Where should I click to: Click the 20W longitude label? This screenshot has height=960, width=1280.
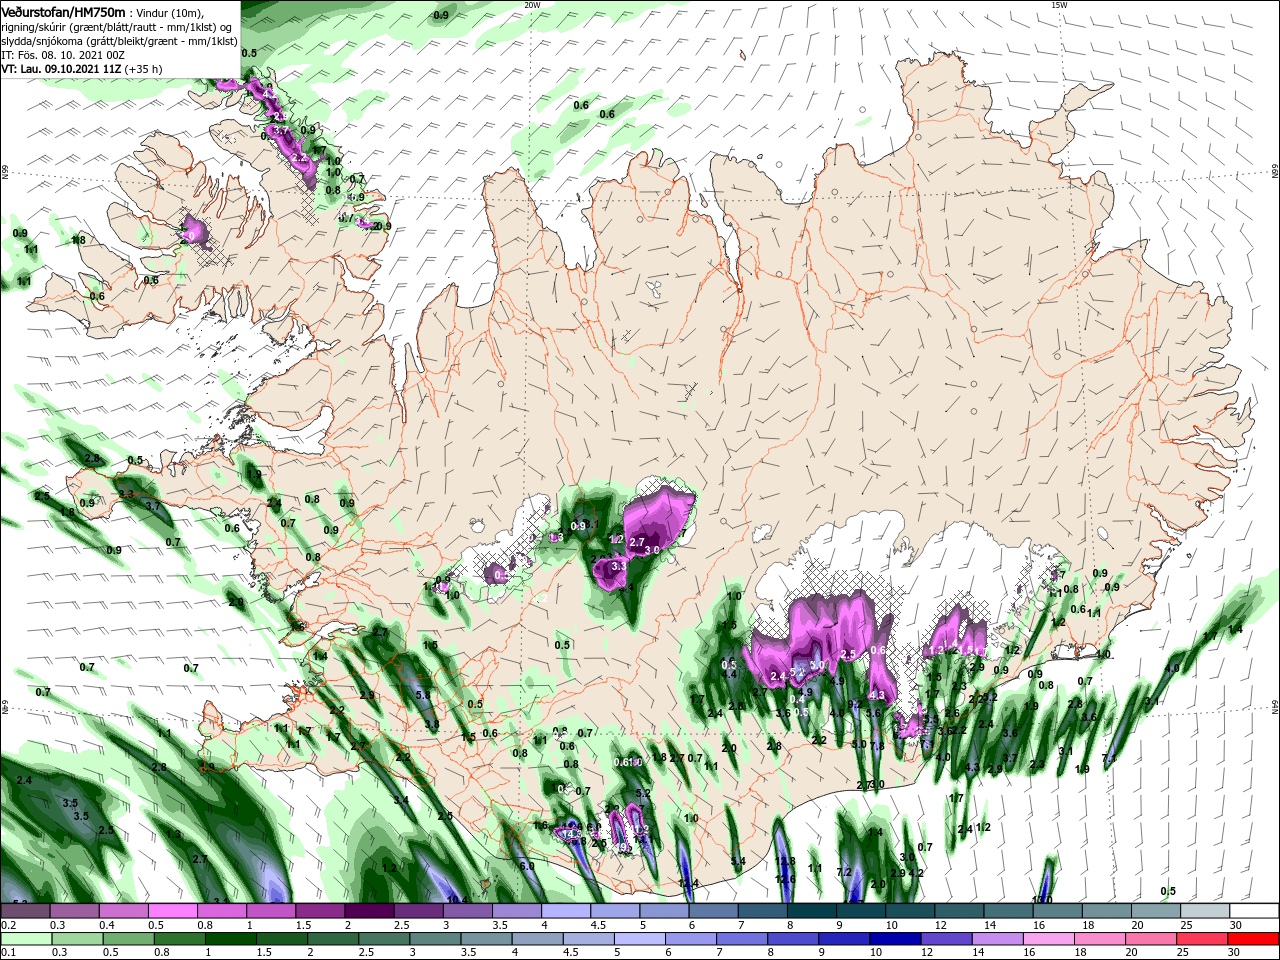tap(532, 5)
